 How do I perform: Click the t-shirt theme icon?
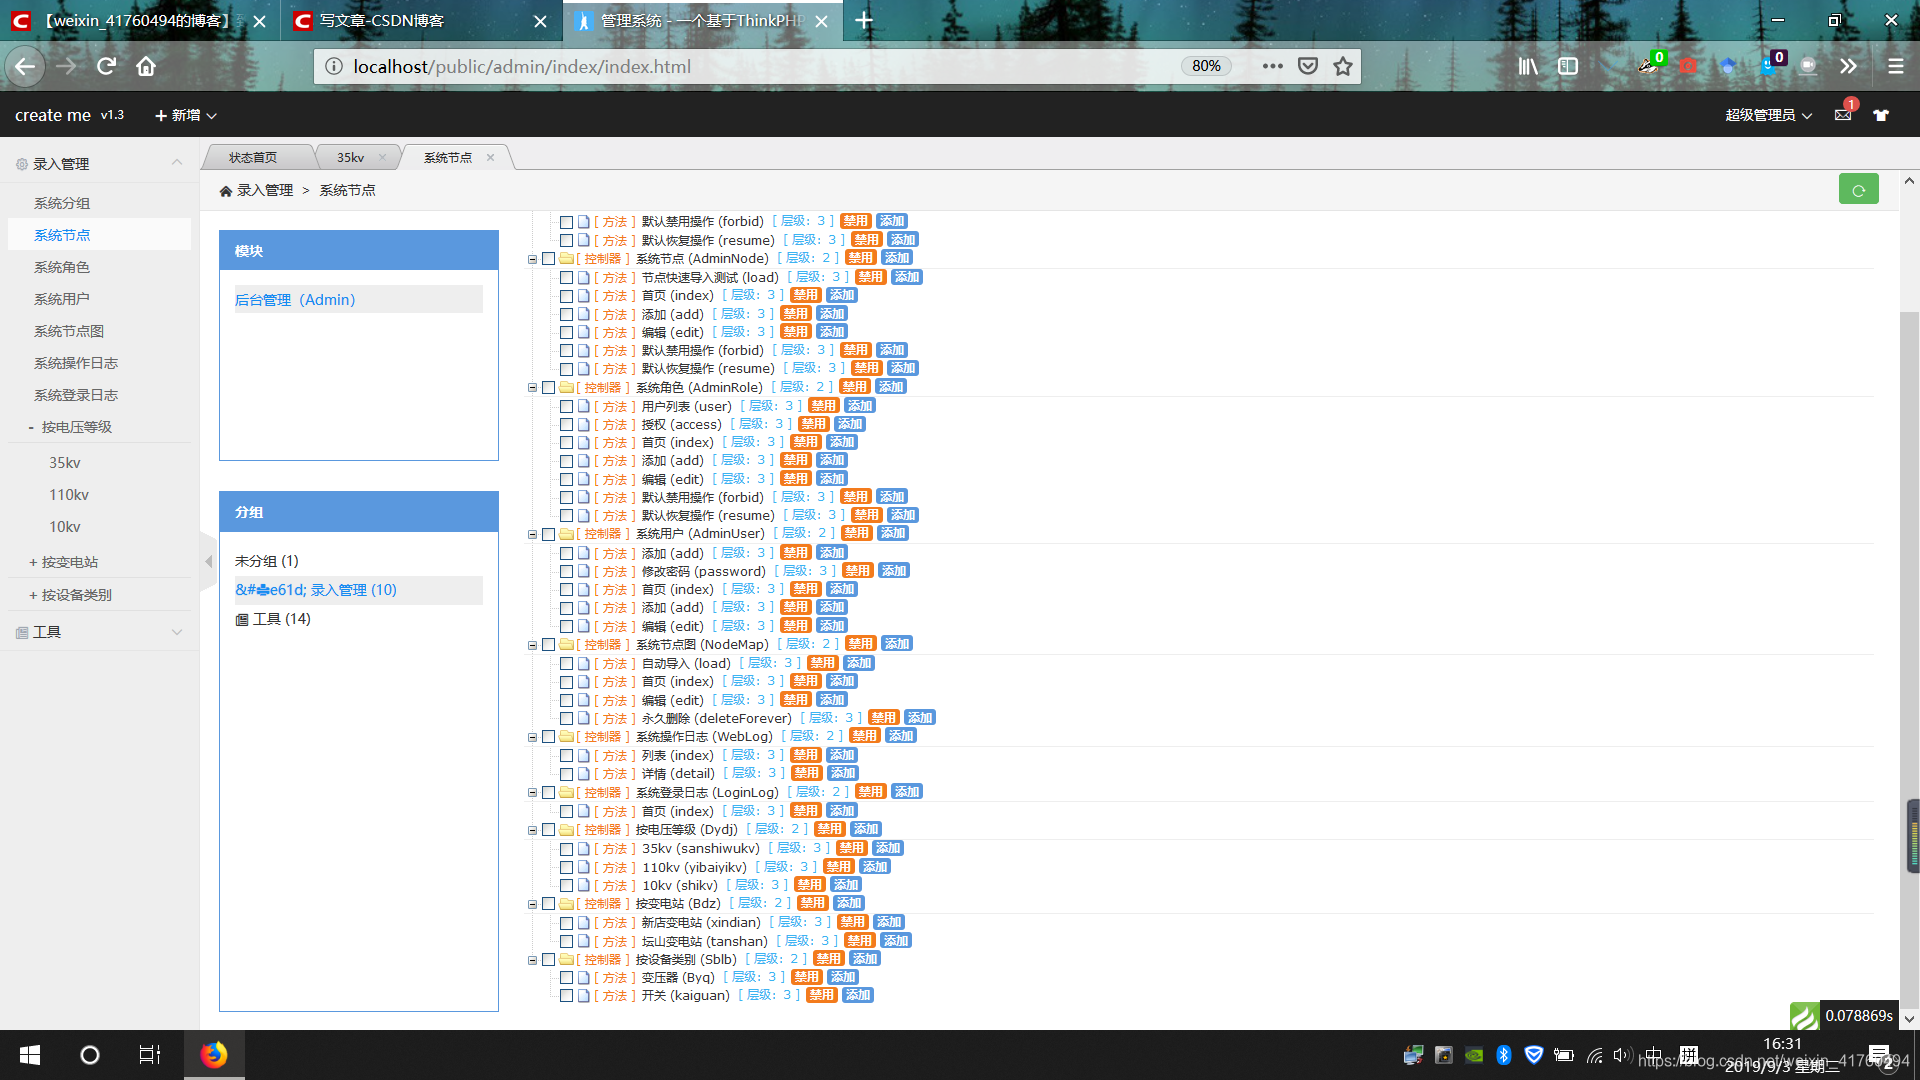click(1881, 115)
